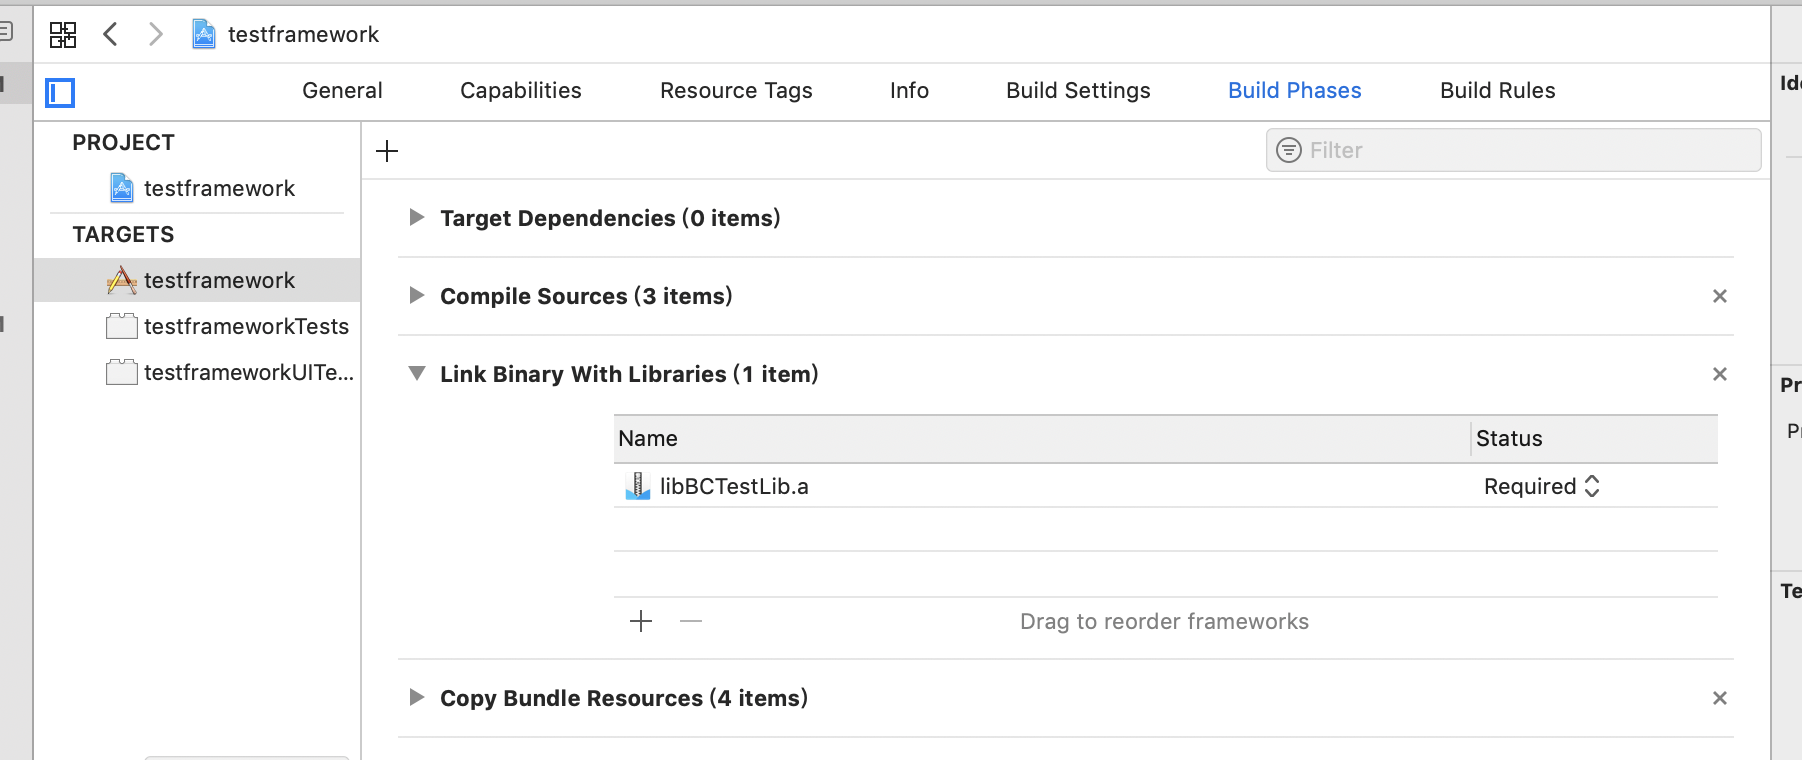
Task: Select the testframework target
Action: (197, 280)
